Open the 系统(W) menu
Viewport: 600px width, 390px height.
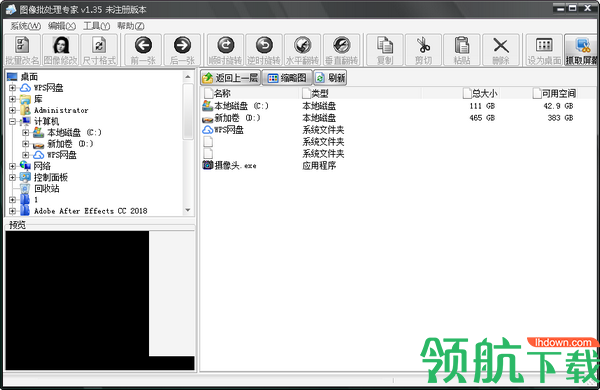[25, 26]
